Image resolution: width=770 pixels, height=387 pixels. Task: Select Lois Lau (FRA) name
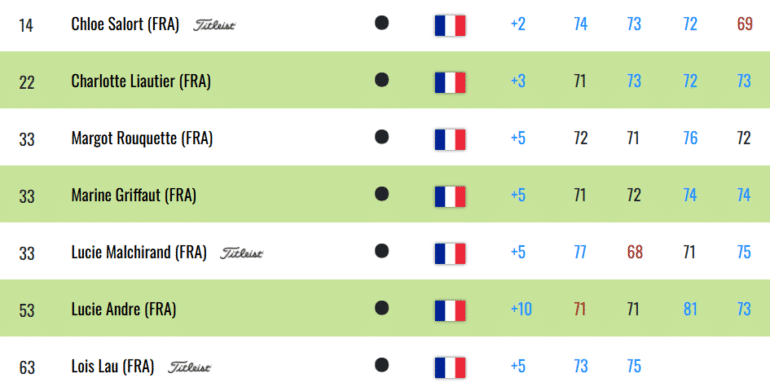click(113, 366)
